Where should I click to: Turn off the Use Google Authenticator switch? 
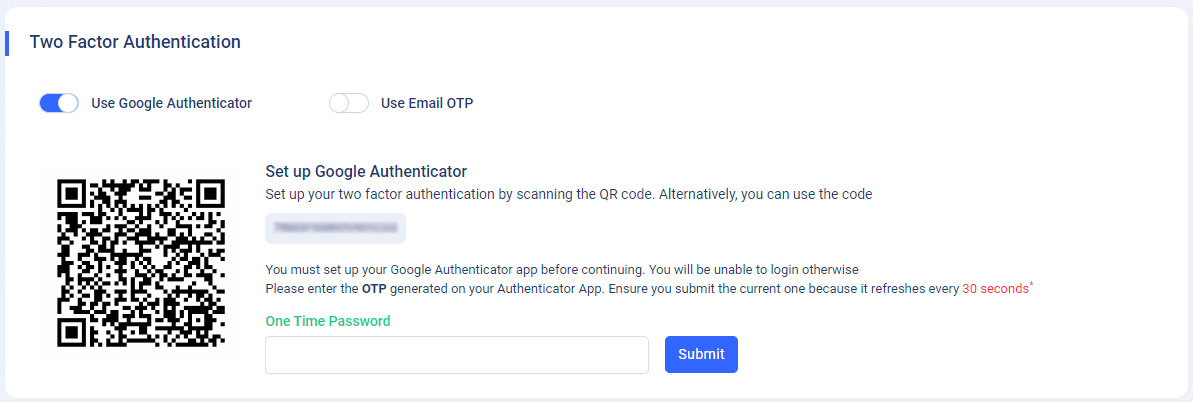point(59,104)
